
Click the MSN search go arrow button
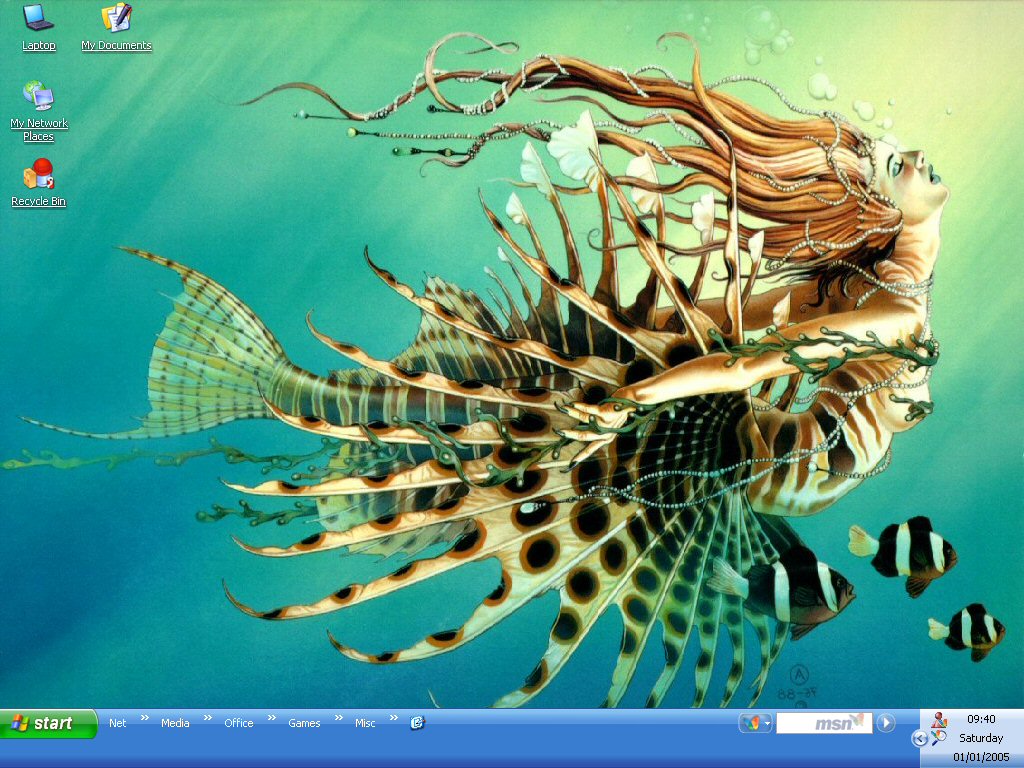886,723
